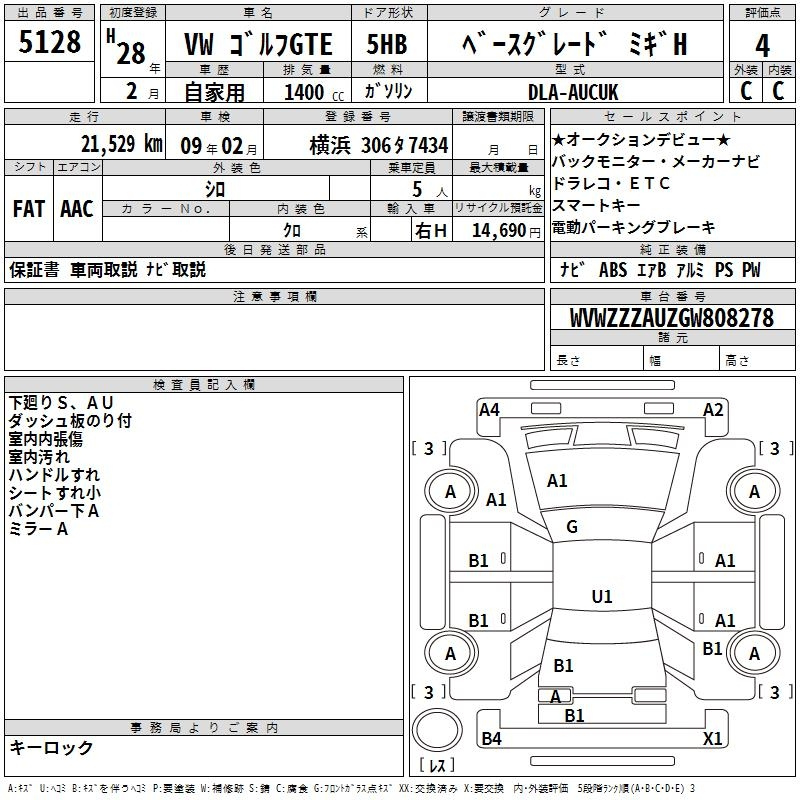Click the recycle deposit 14,690円

[x=506, y=231]
